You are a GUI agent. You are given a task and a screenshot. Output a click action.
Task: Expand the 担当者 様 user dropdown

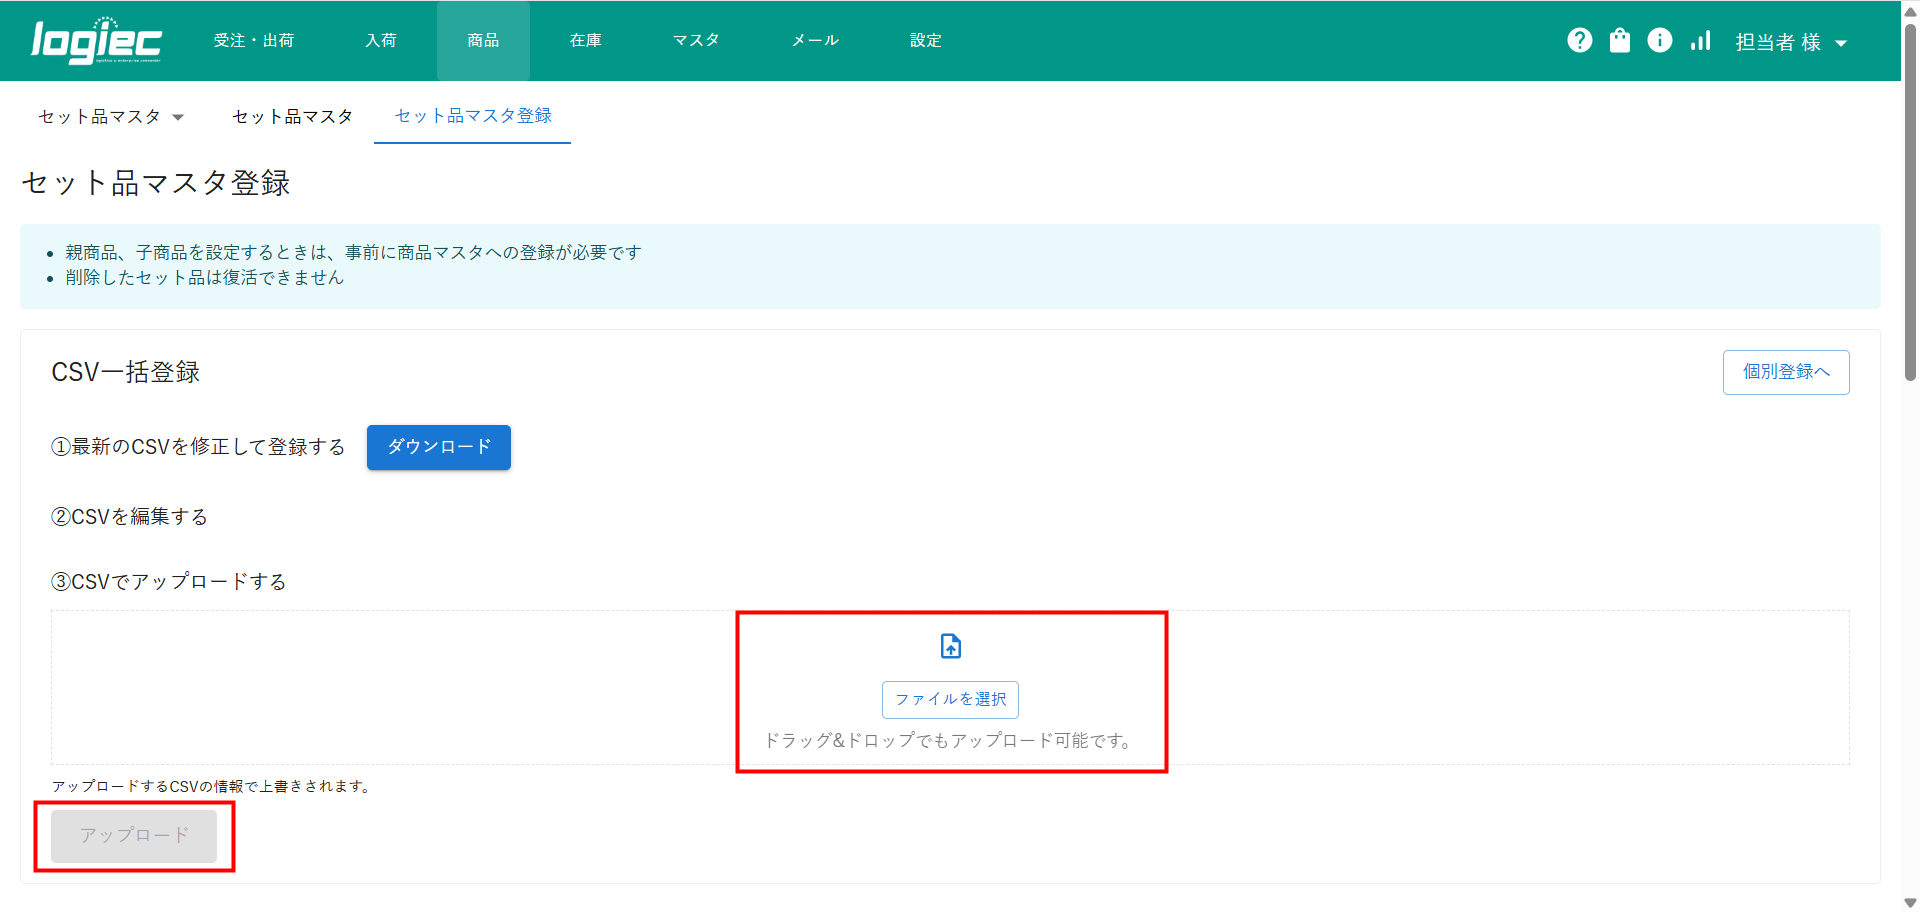coord(1790,42)
